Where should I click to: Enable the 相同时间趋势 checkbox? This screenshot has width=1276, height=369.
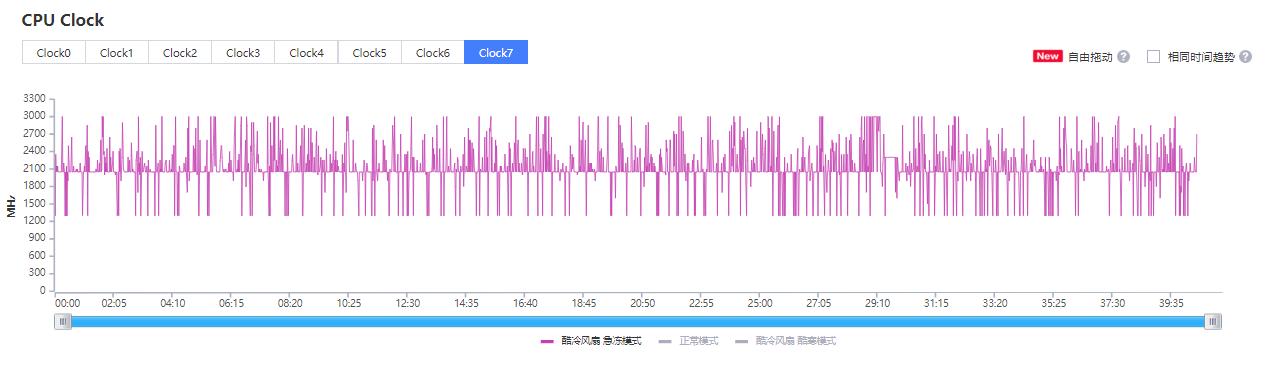(1153, 57)
